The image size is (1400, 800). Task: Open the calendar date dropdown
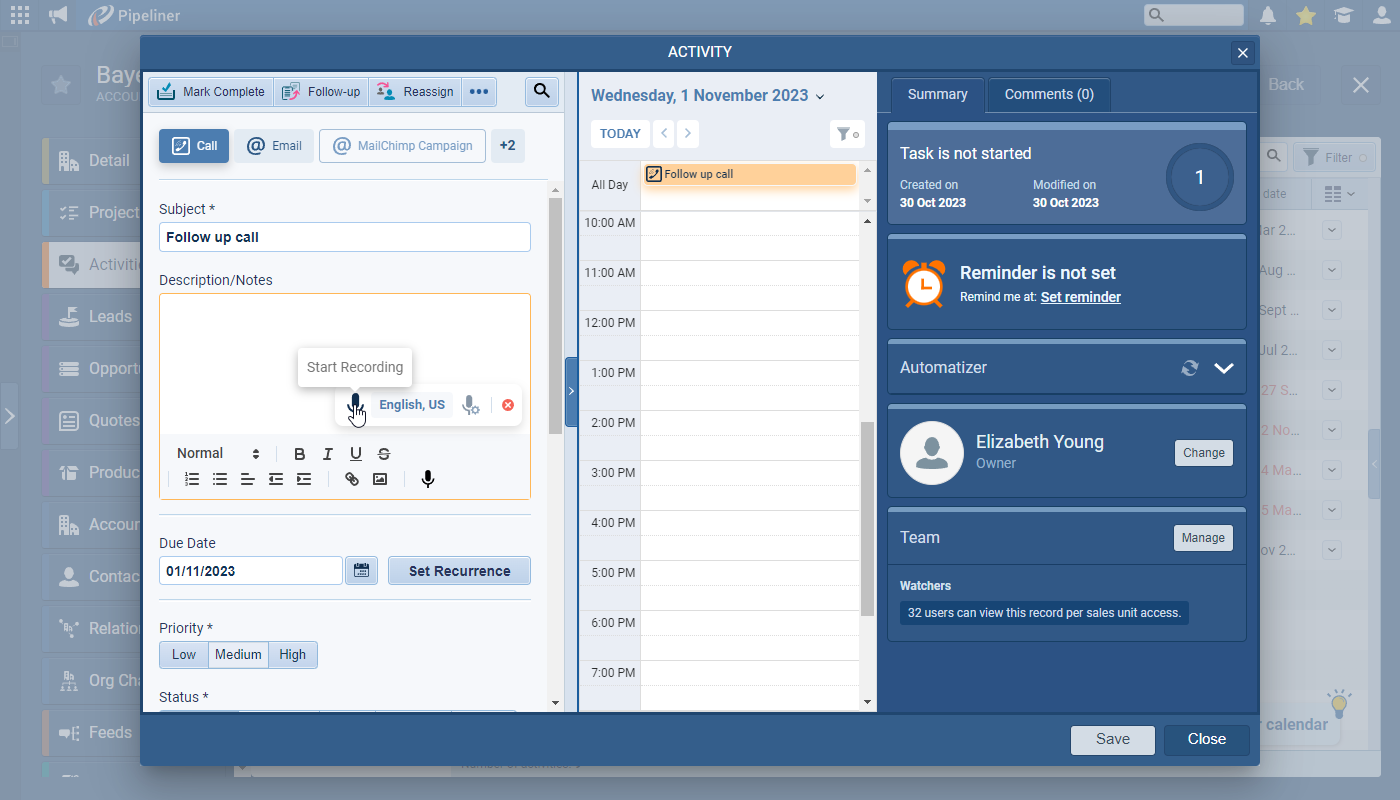[820, 97]
